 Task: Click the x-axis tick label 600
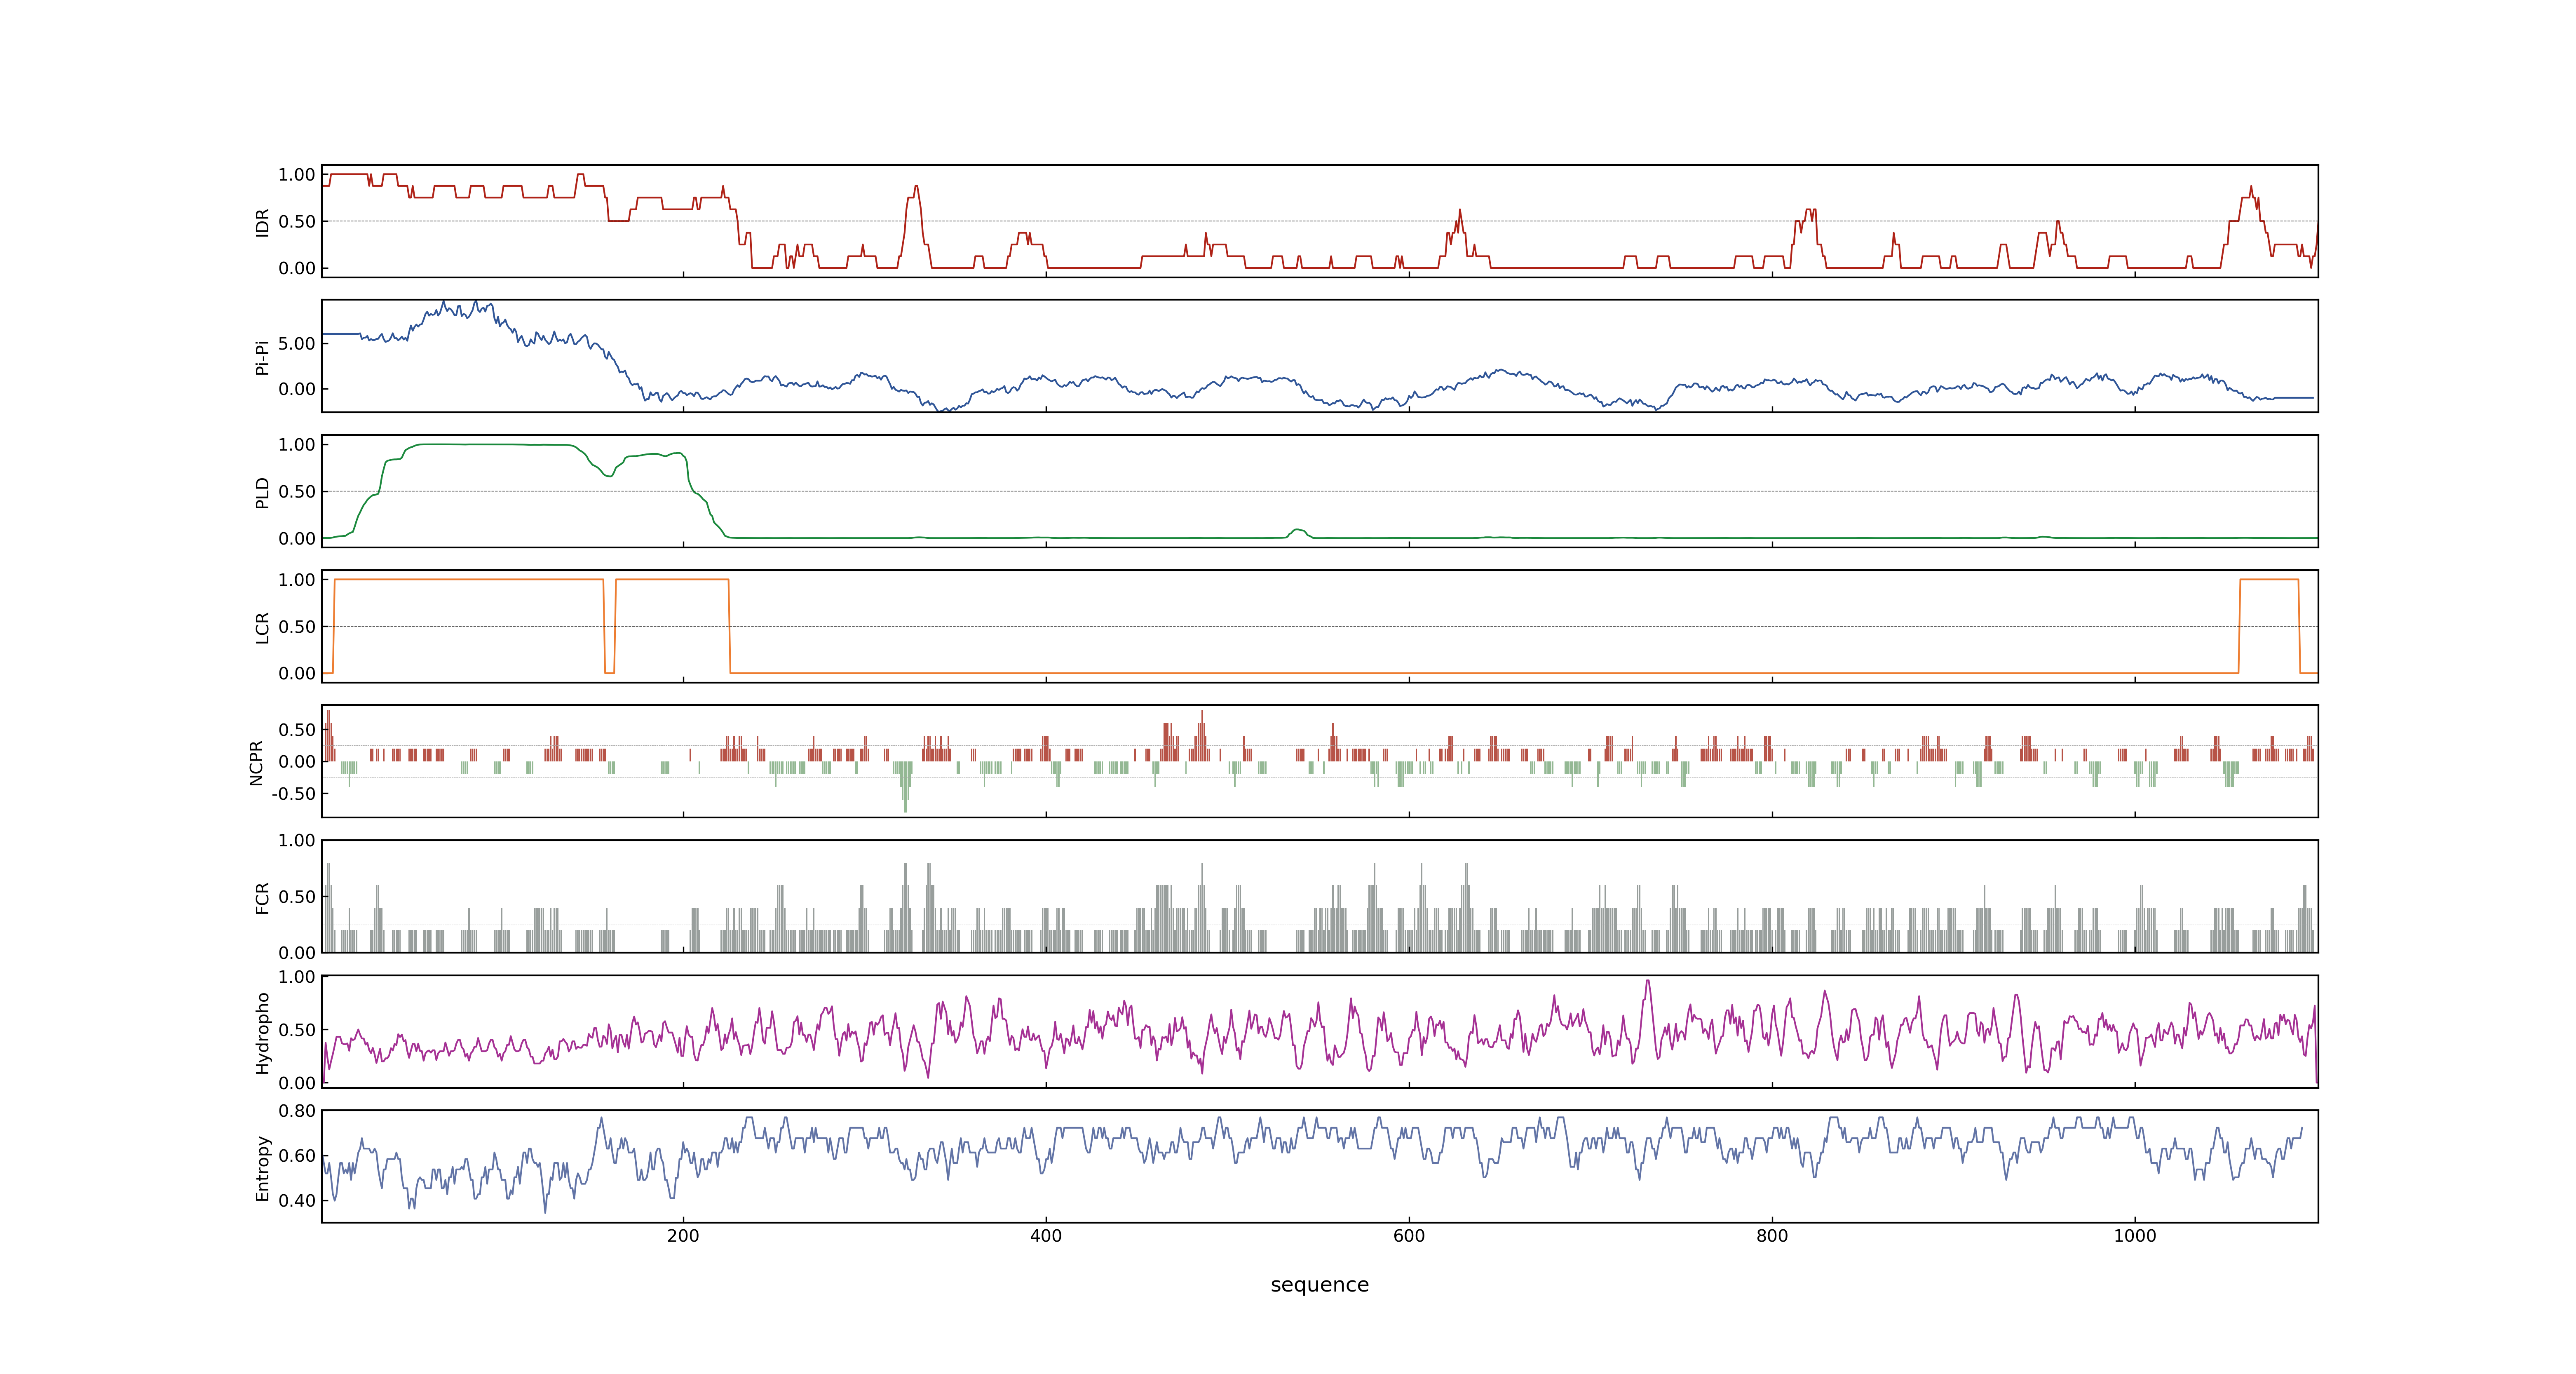click(x=1409, y=1236)
